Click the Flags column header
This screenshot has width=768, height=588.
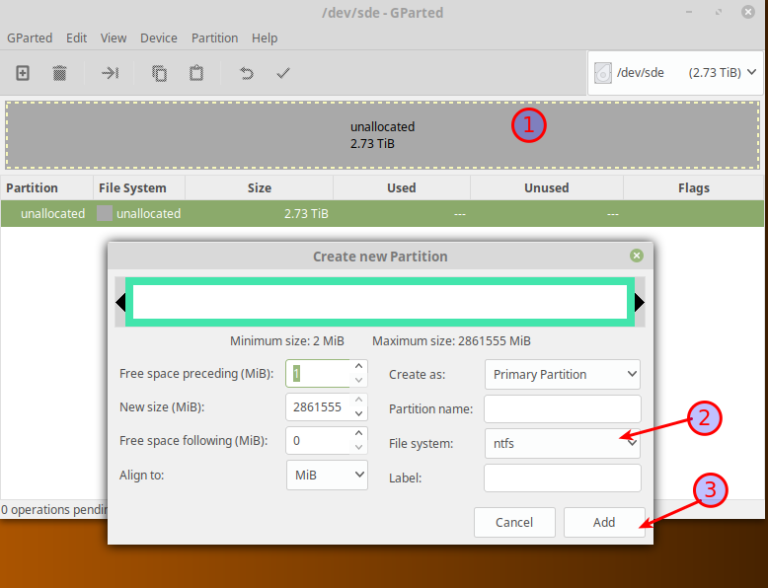click(x=694, y=188)
